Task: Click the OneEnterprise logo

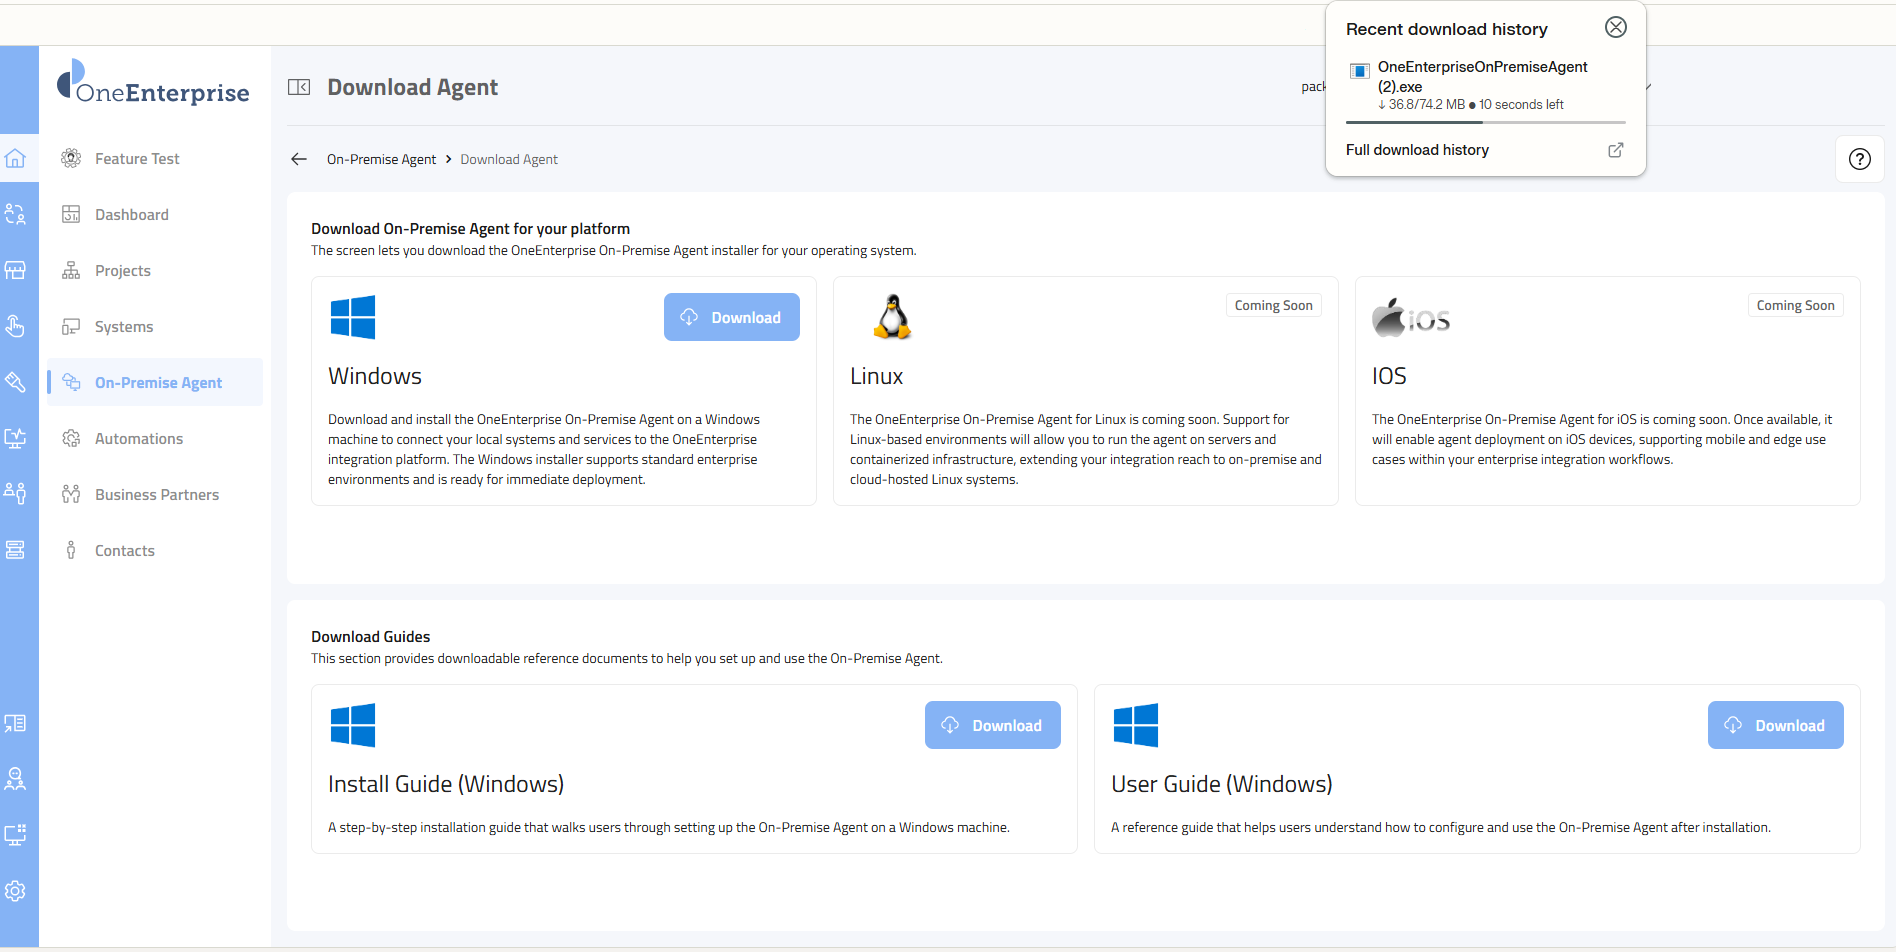Action: tap(154, 84)
